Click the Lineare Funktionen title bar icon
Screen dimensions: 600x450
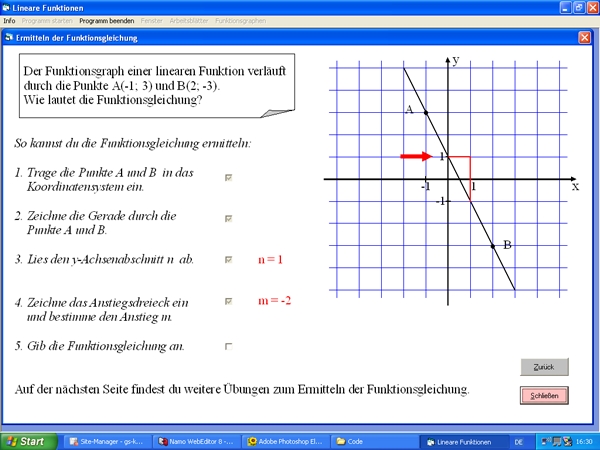tap(9, 6)
